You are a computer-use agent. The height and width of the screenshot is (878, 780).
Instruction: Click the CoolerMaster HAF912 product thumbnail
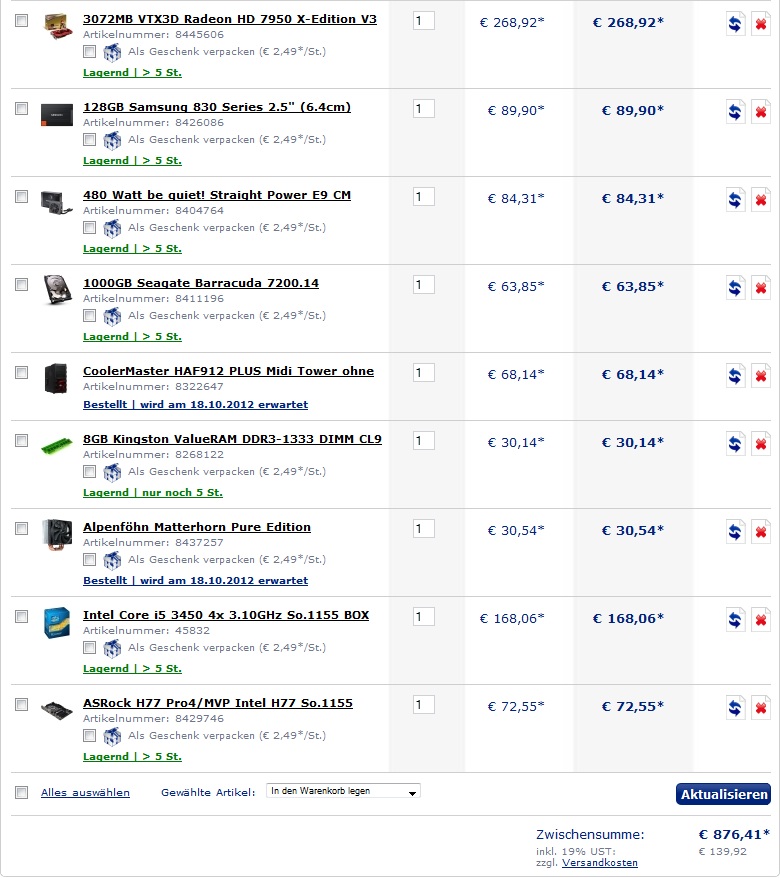(x=56, y=379)
